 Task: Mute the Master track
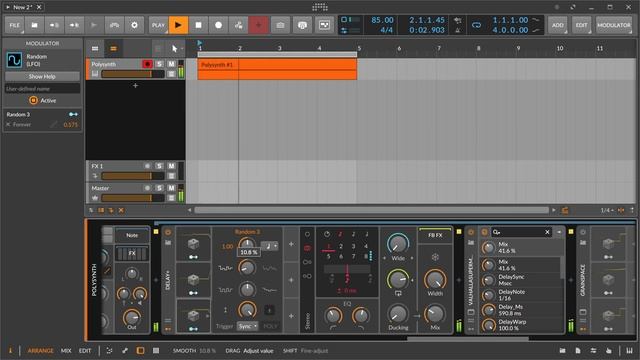(171, 188)
